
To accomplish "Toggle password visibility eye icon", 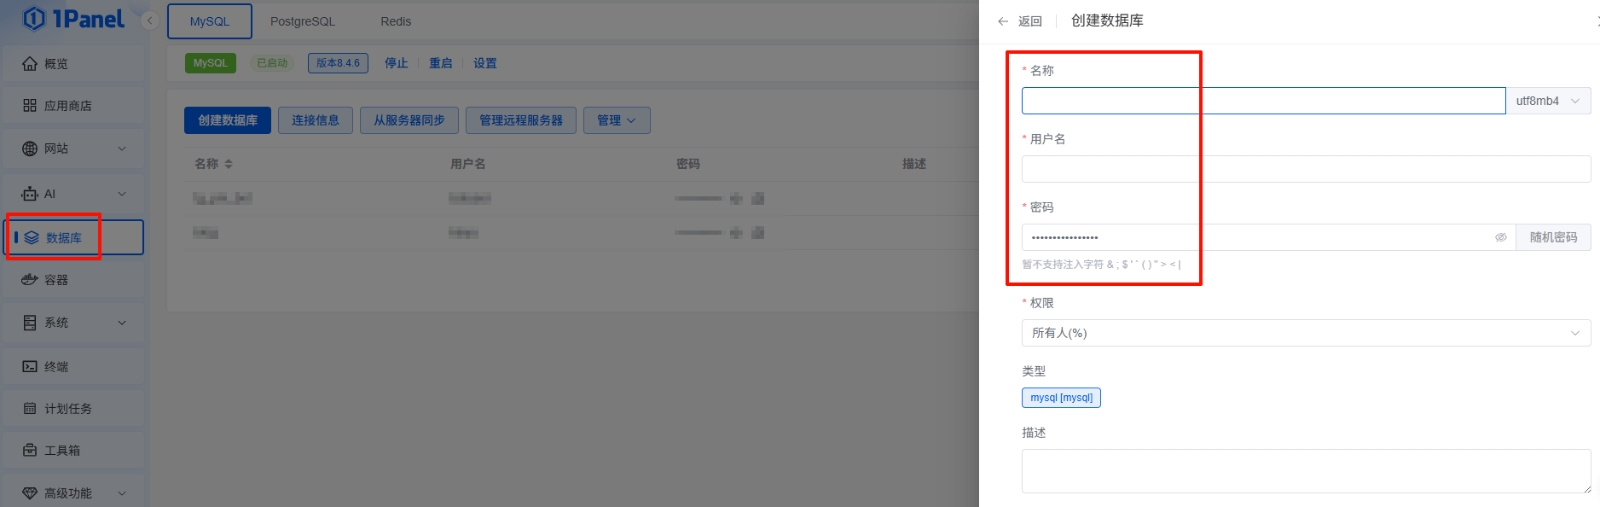I will click(x=1500, y=238).
